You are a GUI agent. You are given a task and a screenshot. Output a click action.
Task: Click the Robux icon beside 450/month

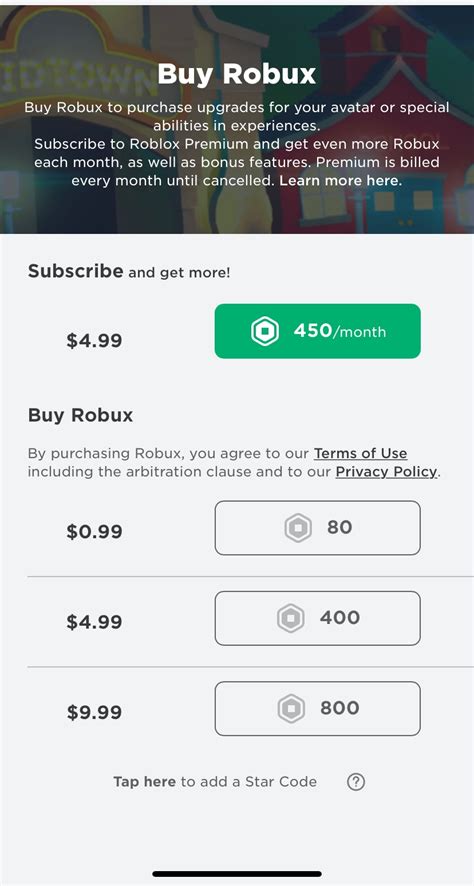click(x=265, y=331)
